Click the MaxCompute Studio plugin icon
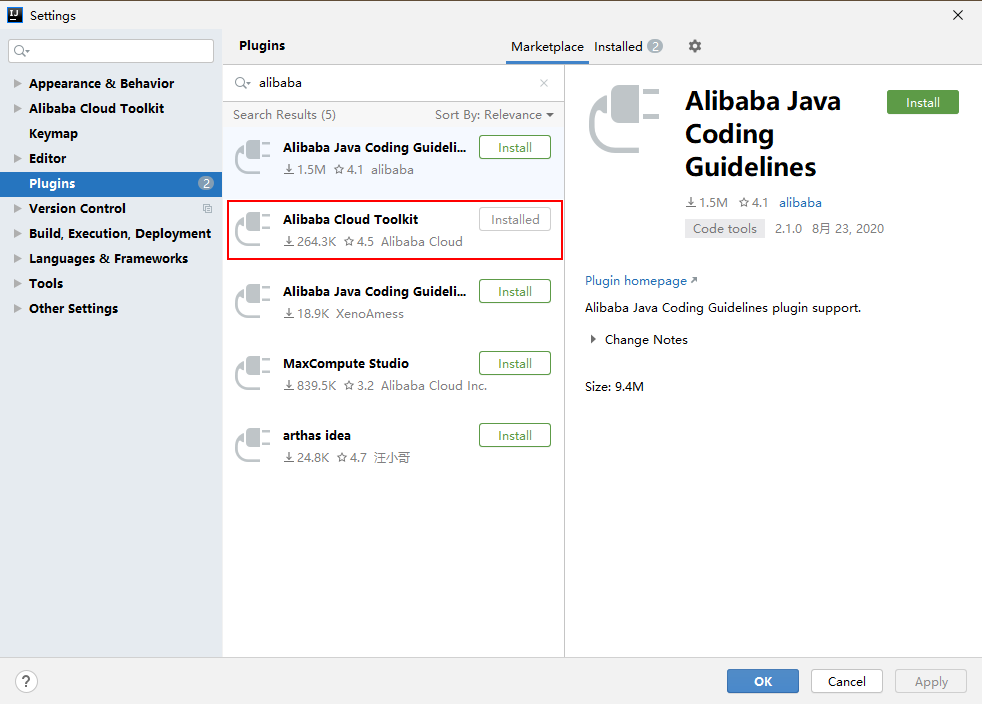 [x=253, y=374]
